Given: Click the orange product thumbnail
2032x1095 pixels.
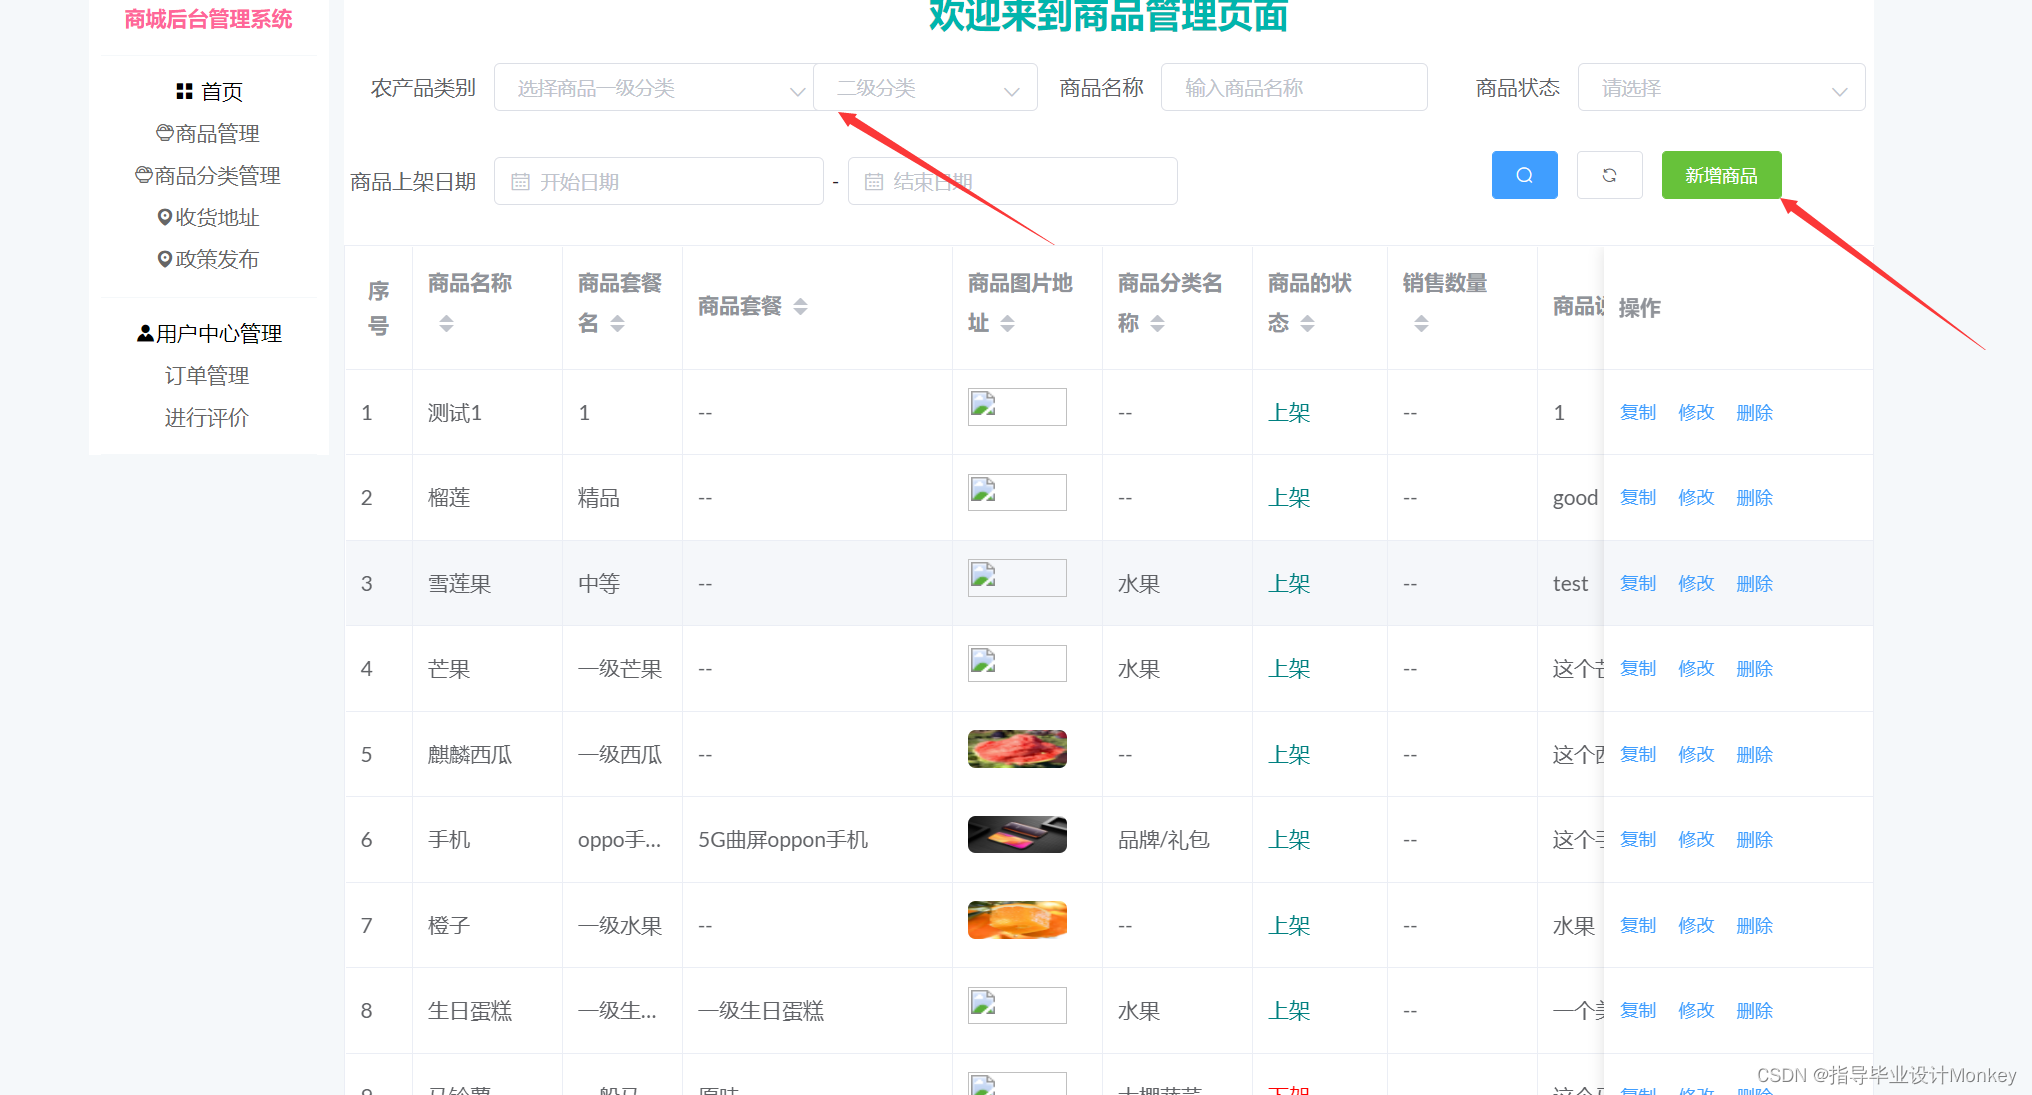Looking at the screenshot, I should (1017, 920).
